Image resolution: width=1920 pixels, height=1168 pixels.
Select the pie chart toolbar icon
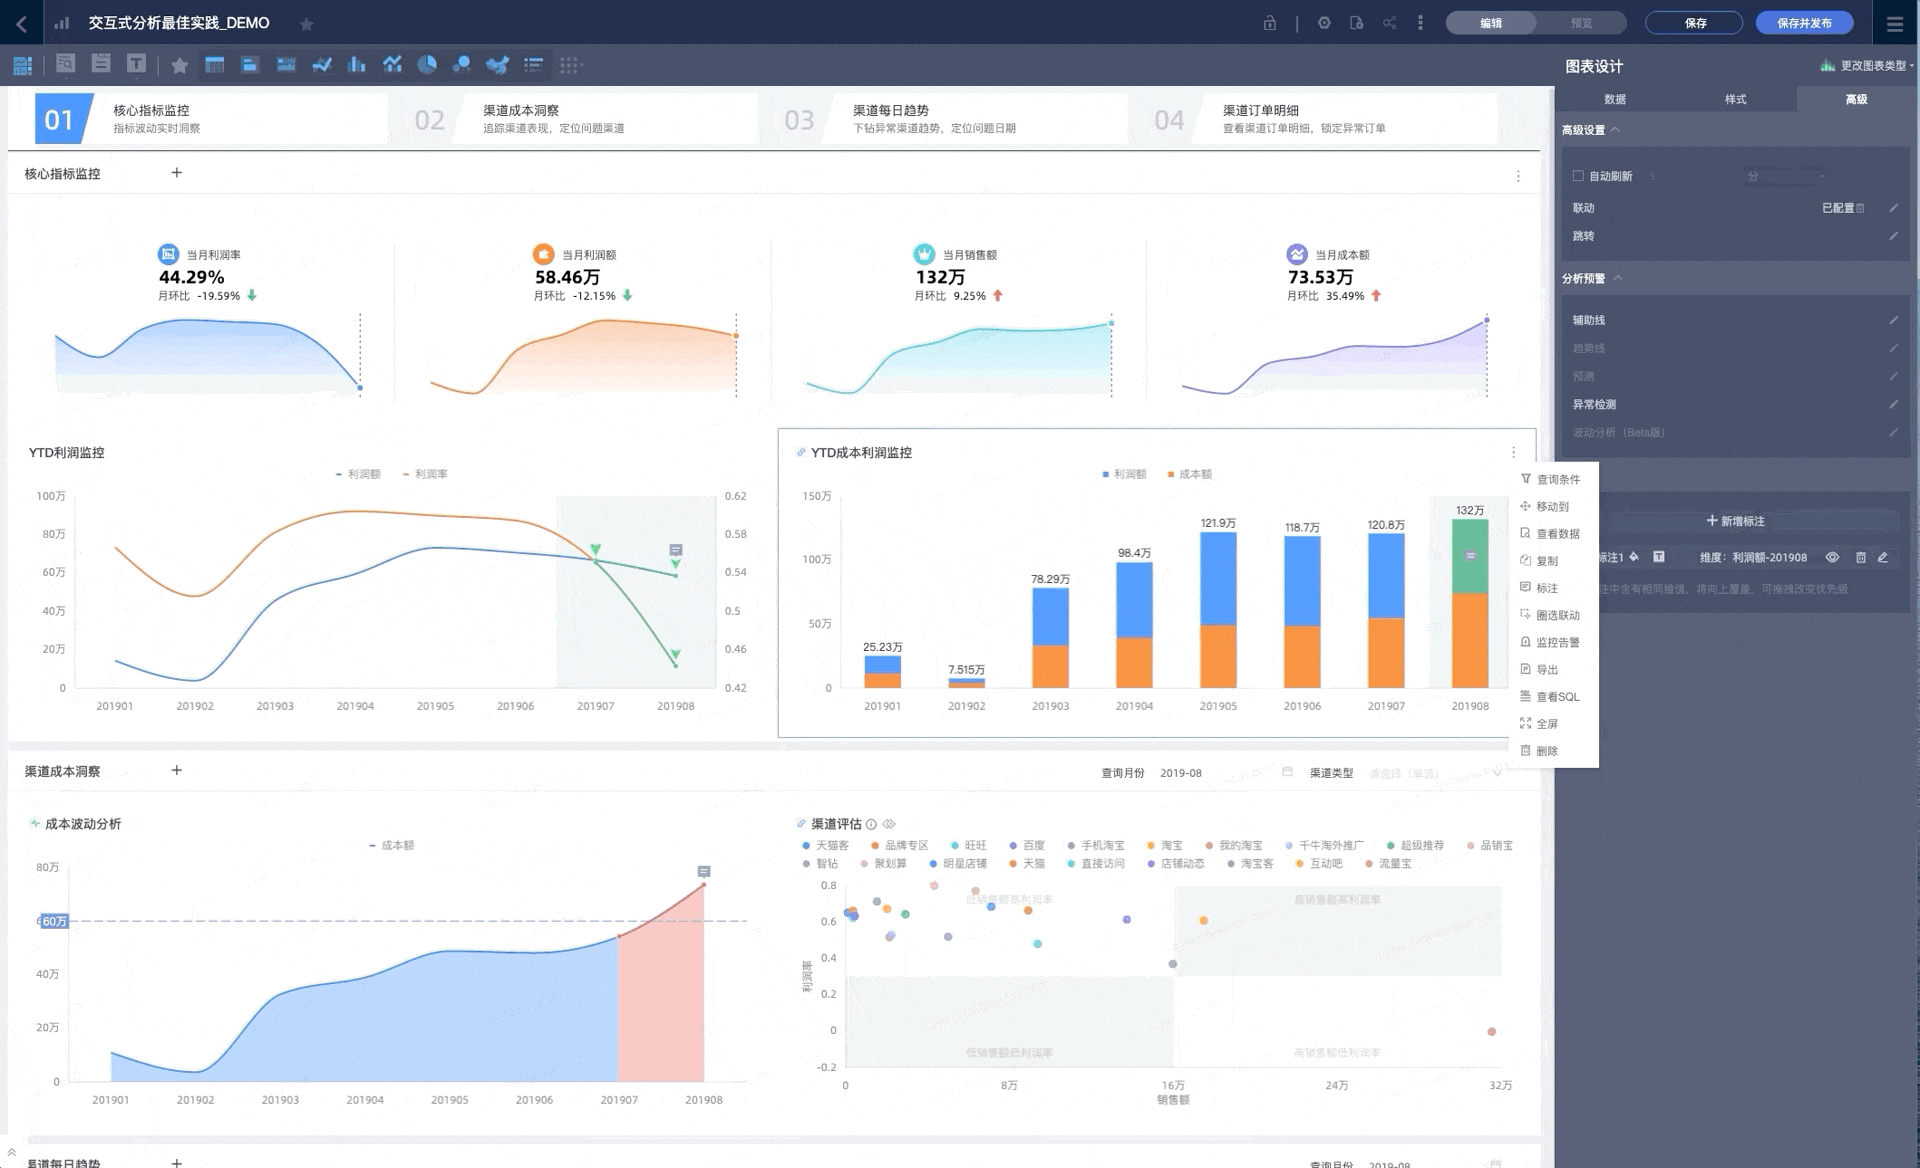click(x=427, y=65)
